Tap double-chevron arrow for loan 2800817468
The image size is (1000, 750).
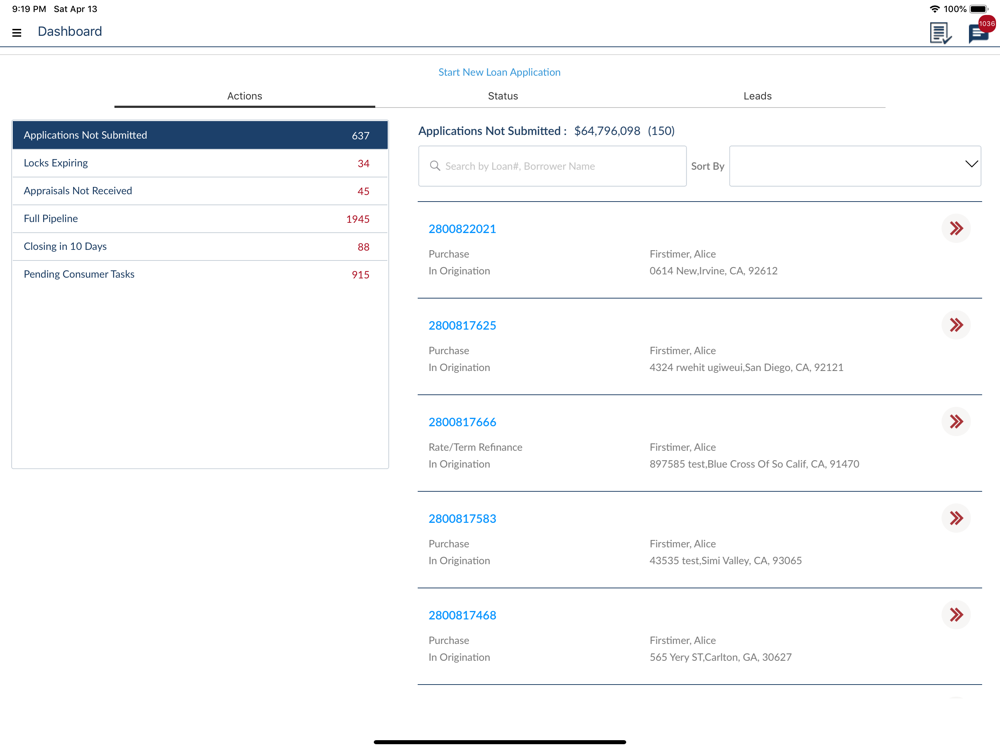tap(956, 615)
